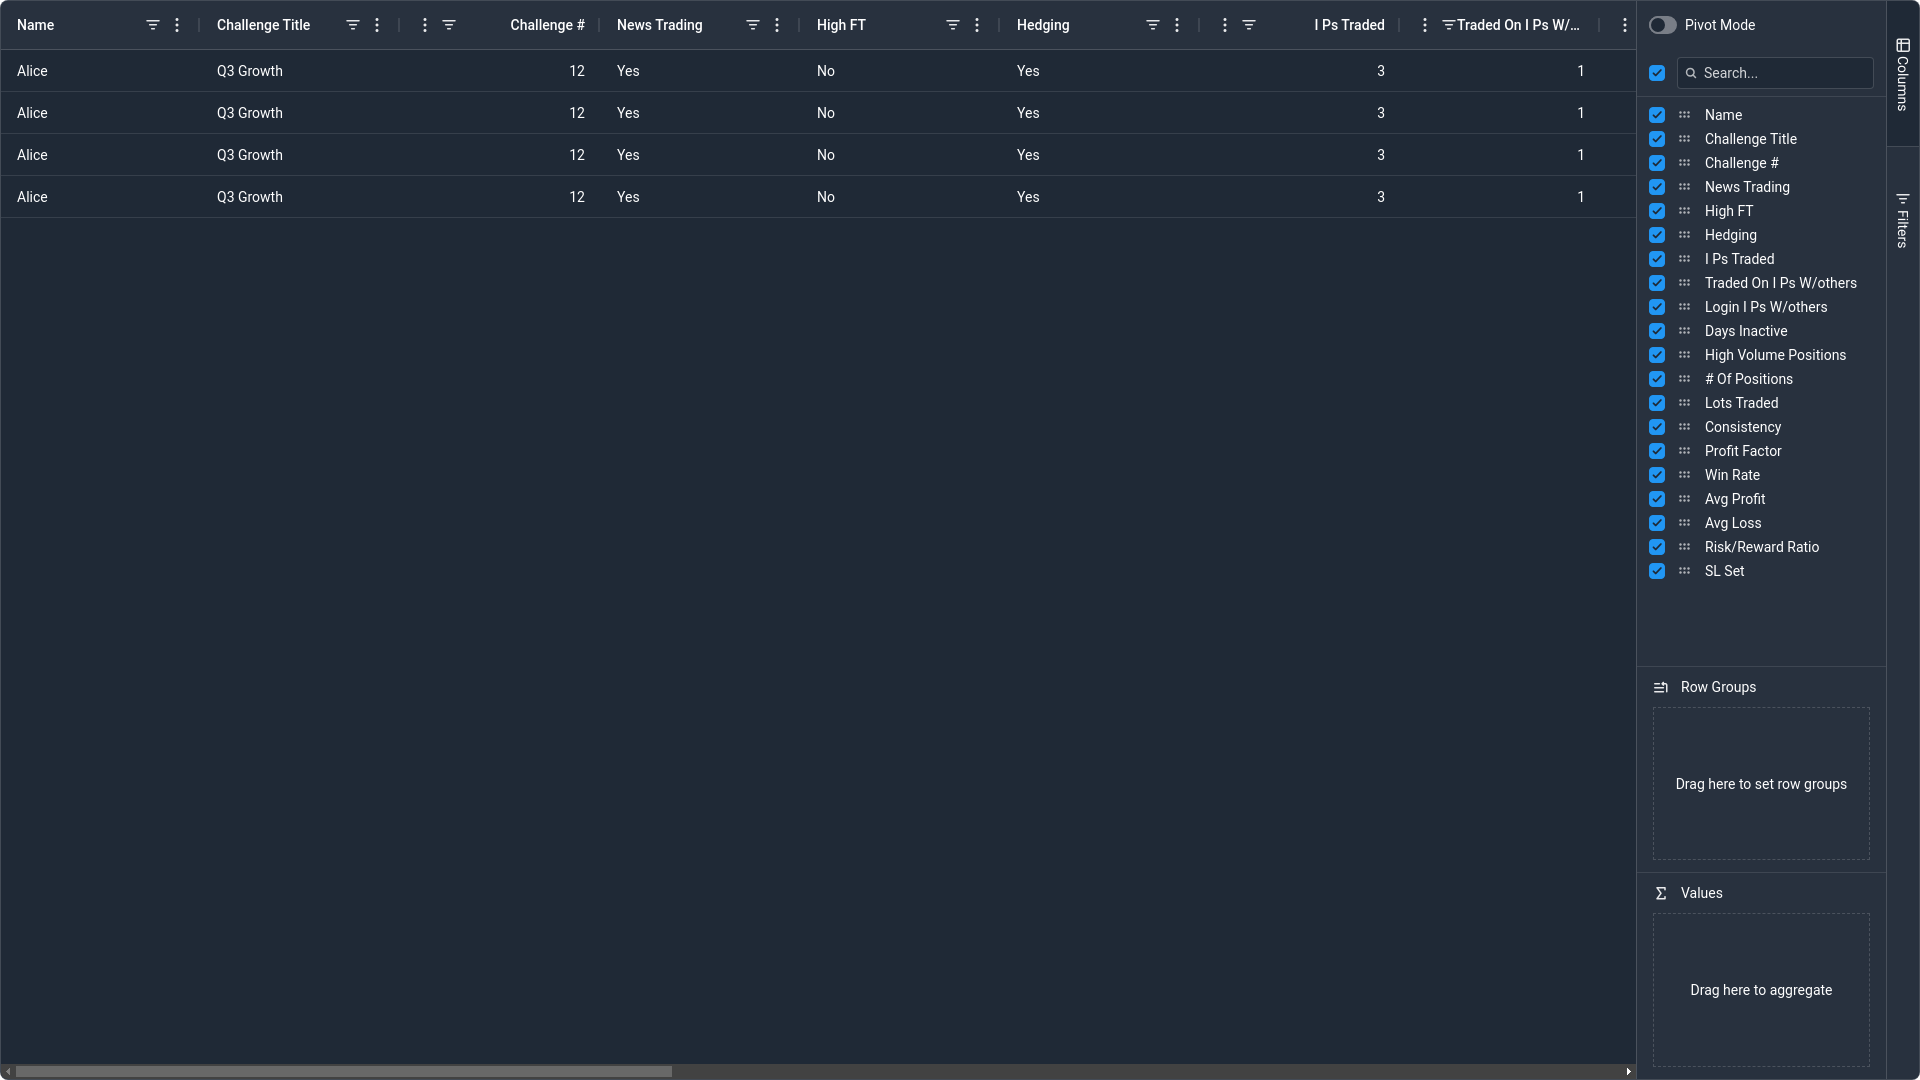Open the I Ps Traded column menu
This screenshot has height=1080, width=1920.
(x=1225, y=25)
